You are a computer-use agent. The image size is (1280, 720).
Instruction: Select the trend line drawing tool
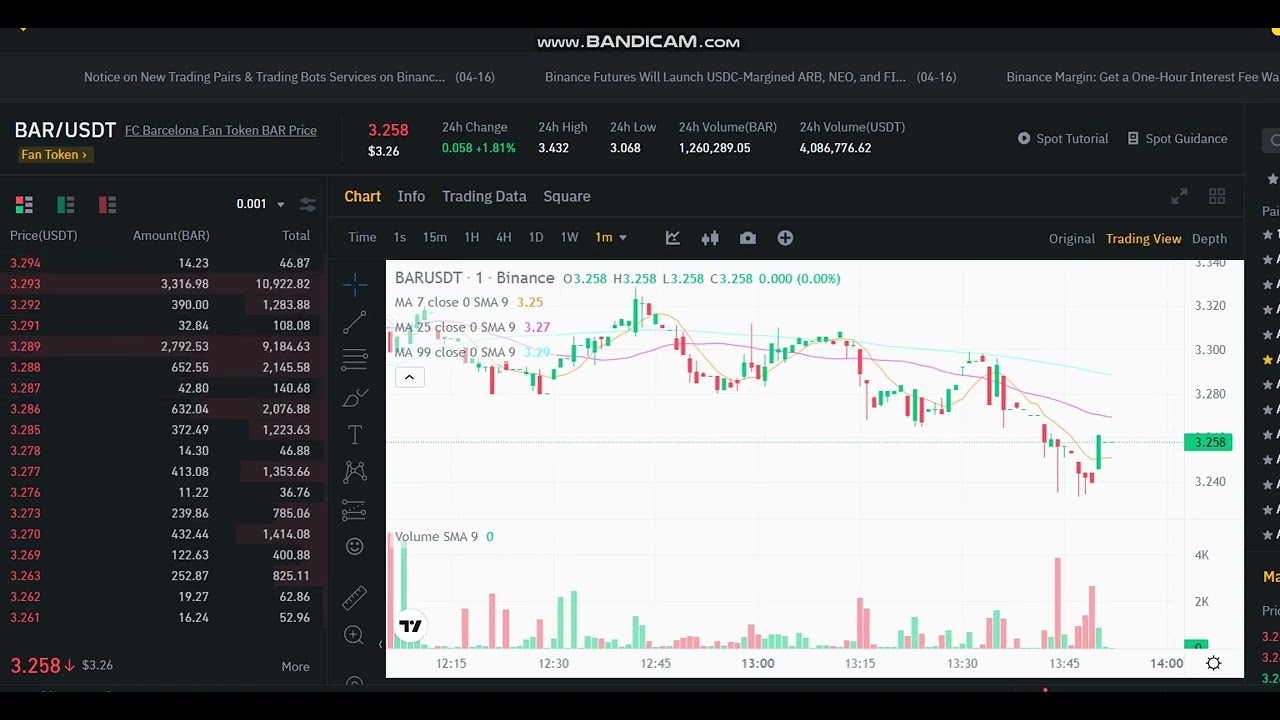(x=355, y=322)
